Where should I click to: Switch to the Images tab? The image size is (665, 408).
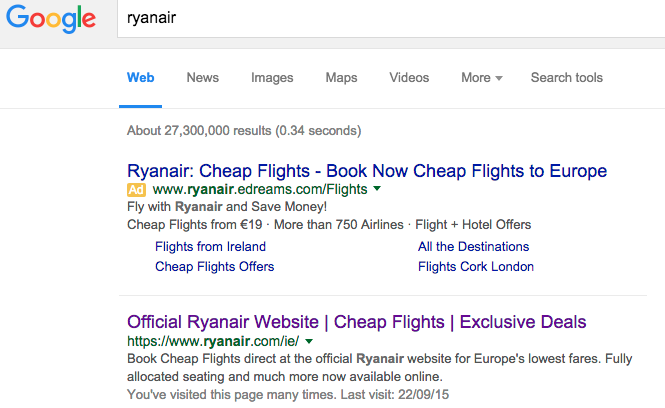pos(272,78)
